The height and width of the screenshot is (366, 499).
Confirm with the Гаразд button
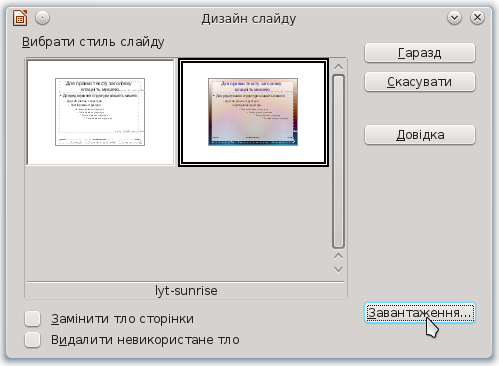click(420, 53)
